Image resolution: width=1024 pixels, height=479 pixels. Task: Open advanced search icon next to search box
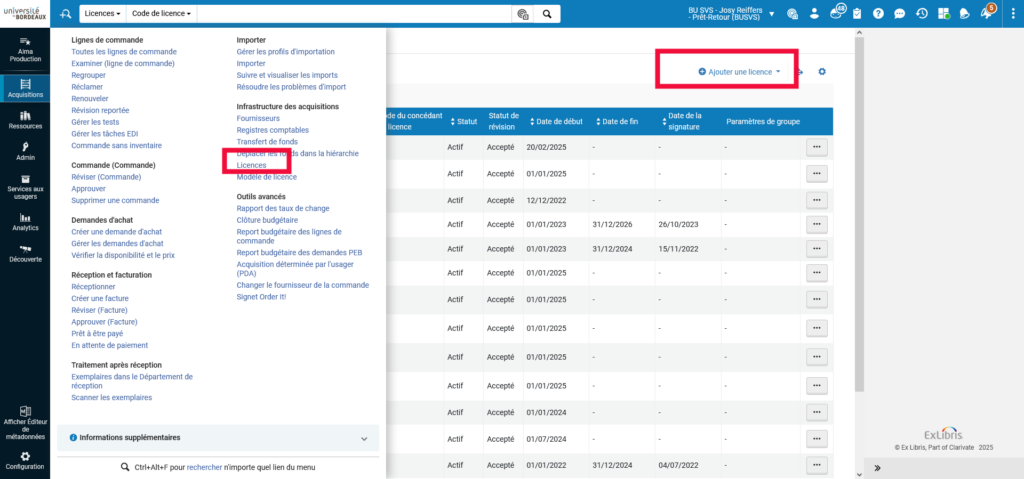(522, 14)
